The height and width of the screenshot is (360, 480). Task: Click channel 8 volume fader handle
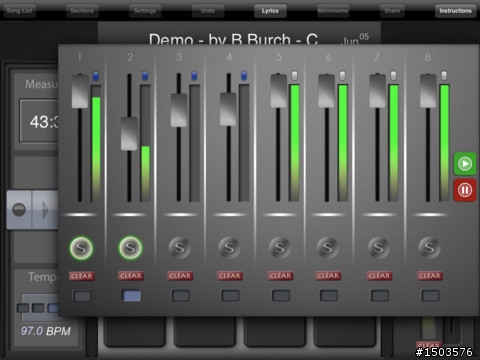click(x=428, y=91)
